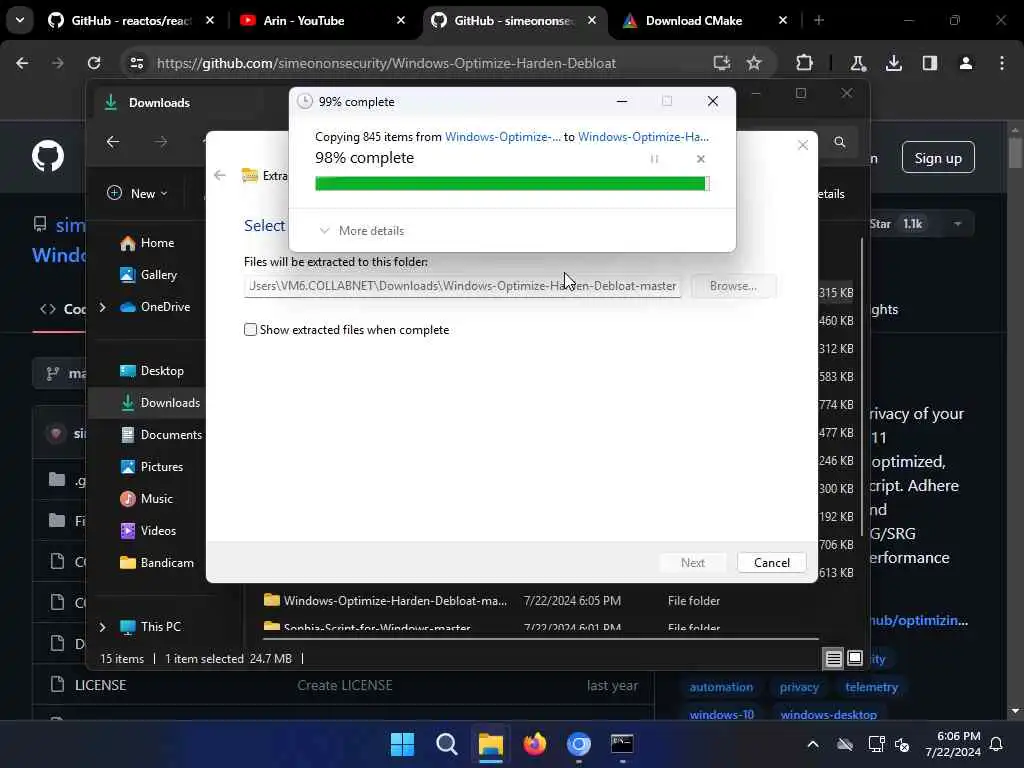Pause the file copy operation
The width and height of the screenshot is (1024, 768).
coord(654,159)
